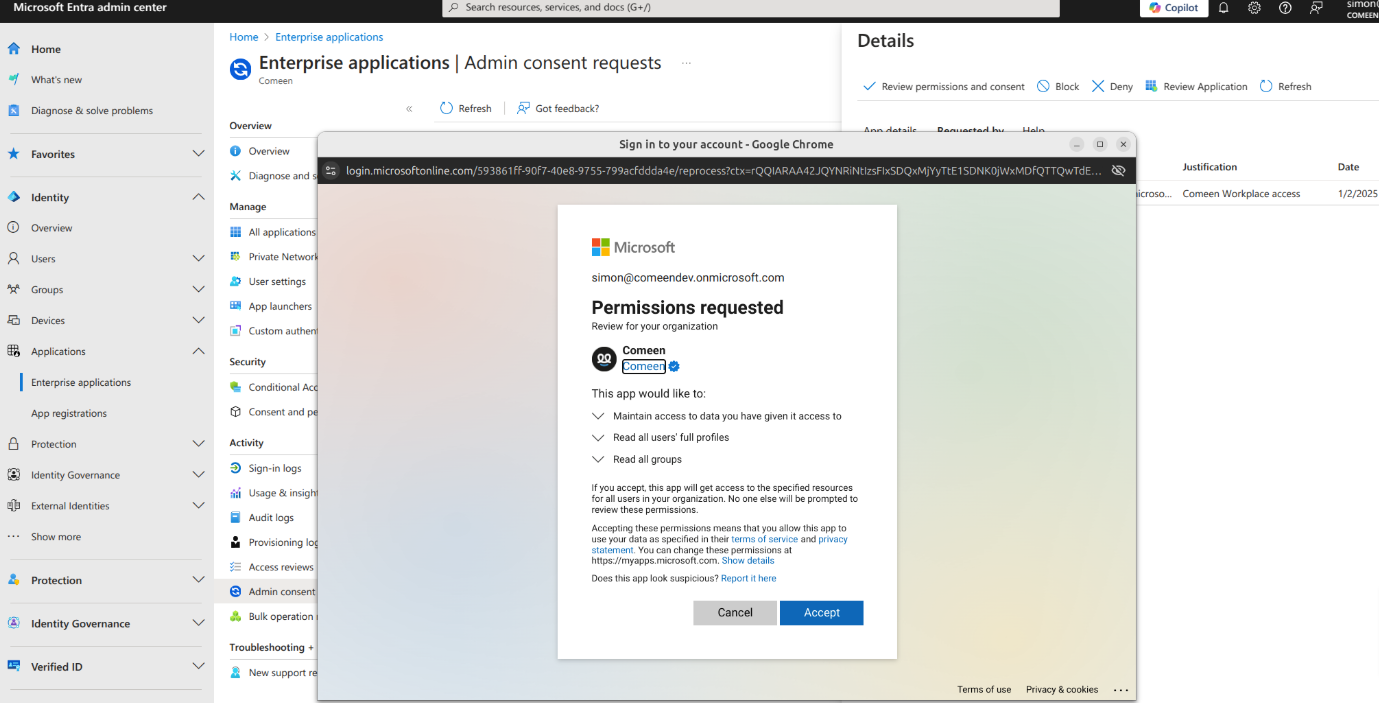
Task: Click the feedback icon in the top header
Action: click(1316, 8)
